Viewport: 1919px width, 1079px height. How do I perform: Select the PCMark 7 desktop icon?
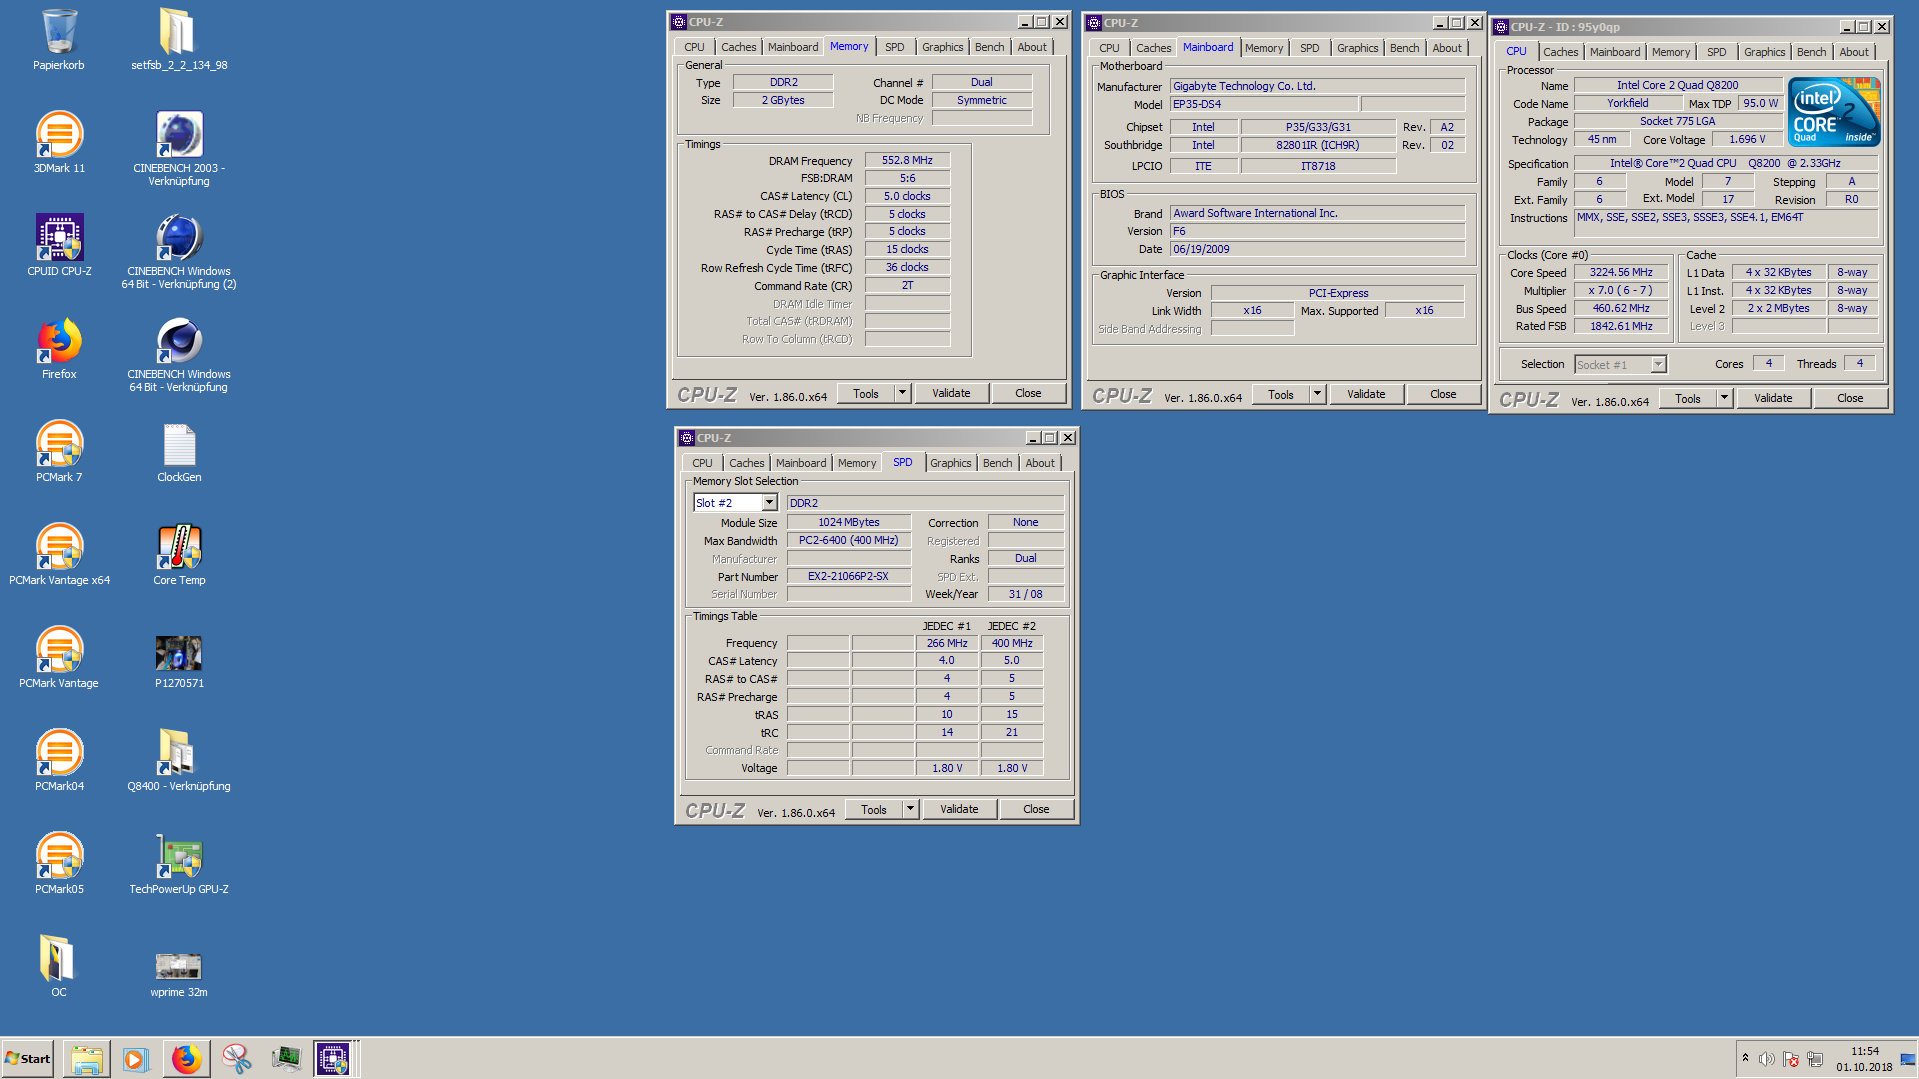(x=59, y=453)
